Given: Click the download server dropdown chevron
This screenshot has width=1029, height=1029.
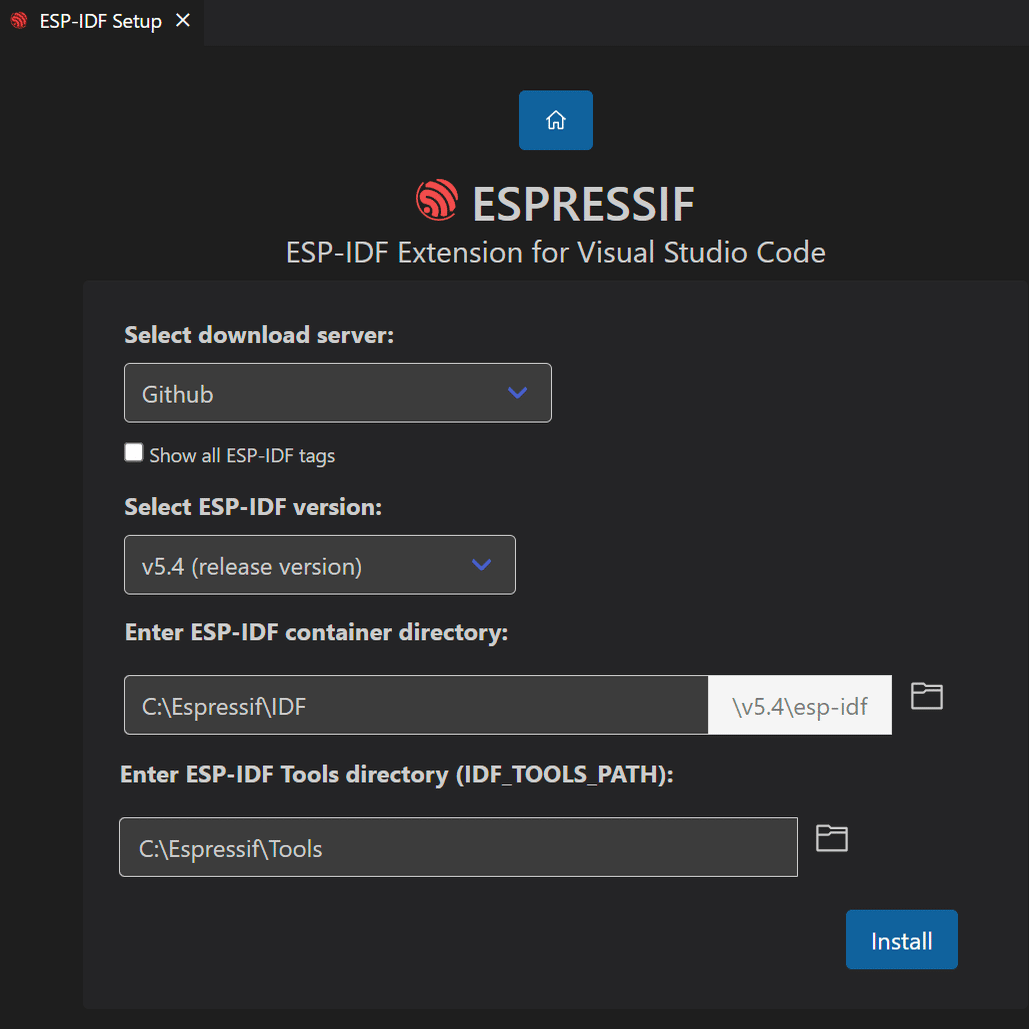Looking at the screenshot, I should (517, 393).
